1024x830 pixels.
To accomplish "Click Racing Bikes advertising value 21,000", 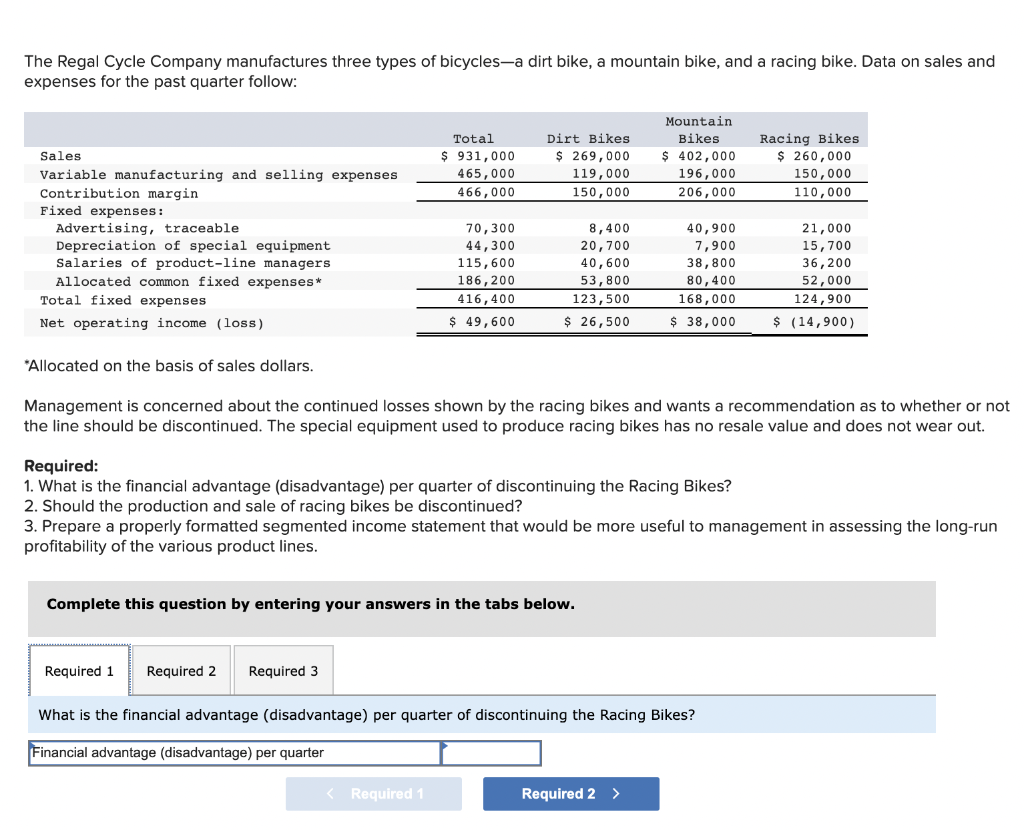I will 826,228.
